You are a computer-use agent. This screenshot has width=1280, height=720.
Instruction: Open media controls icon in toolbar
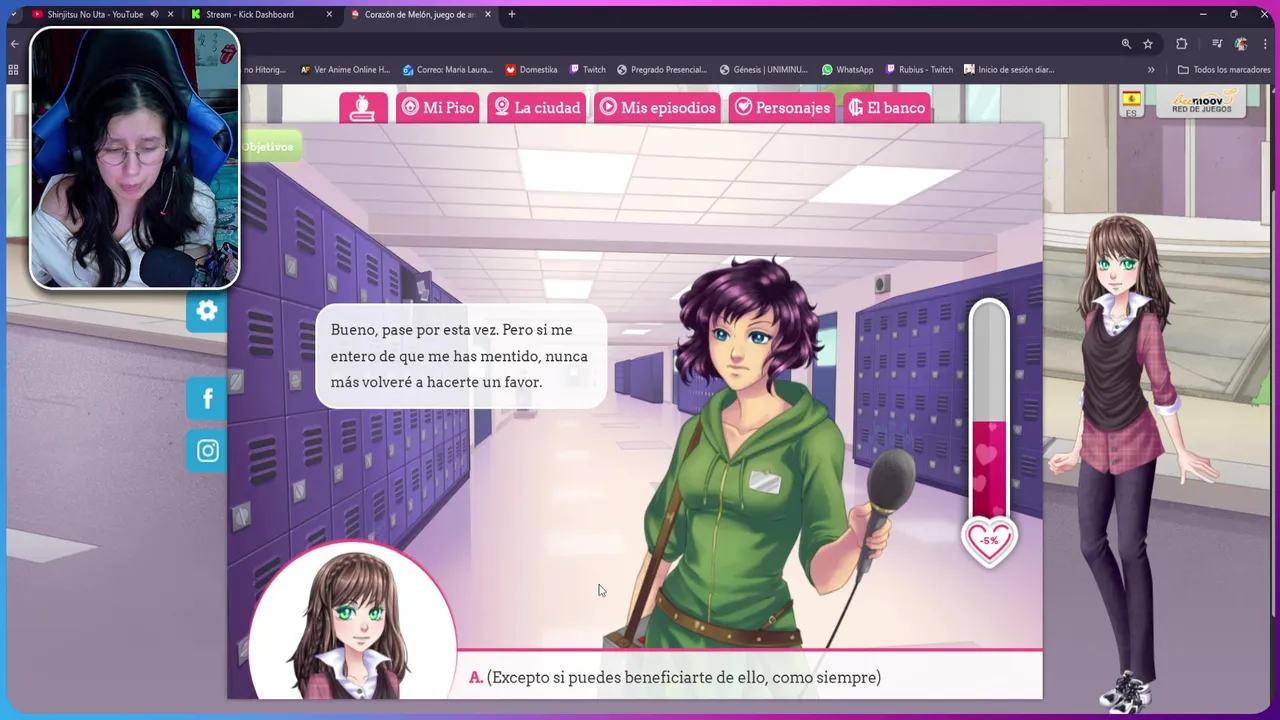pos(1217,44)
